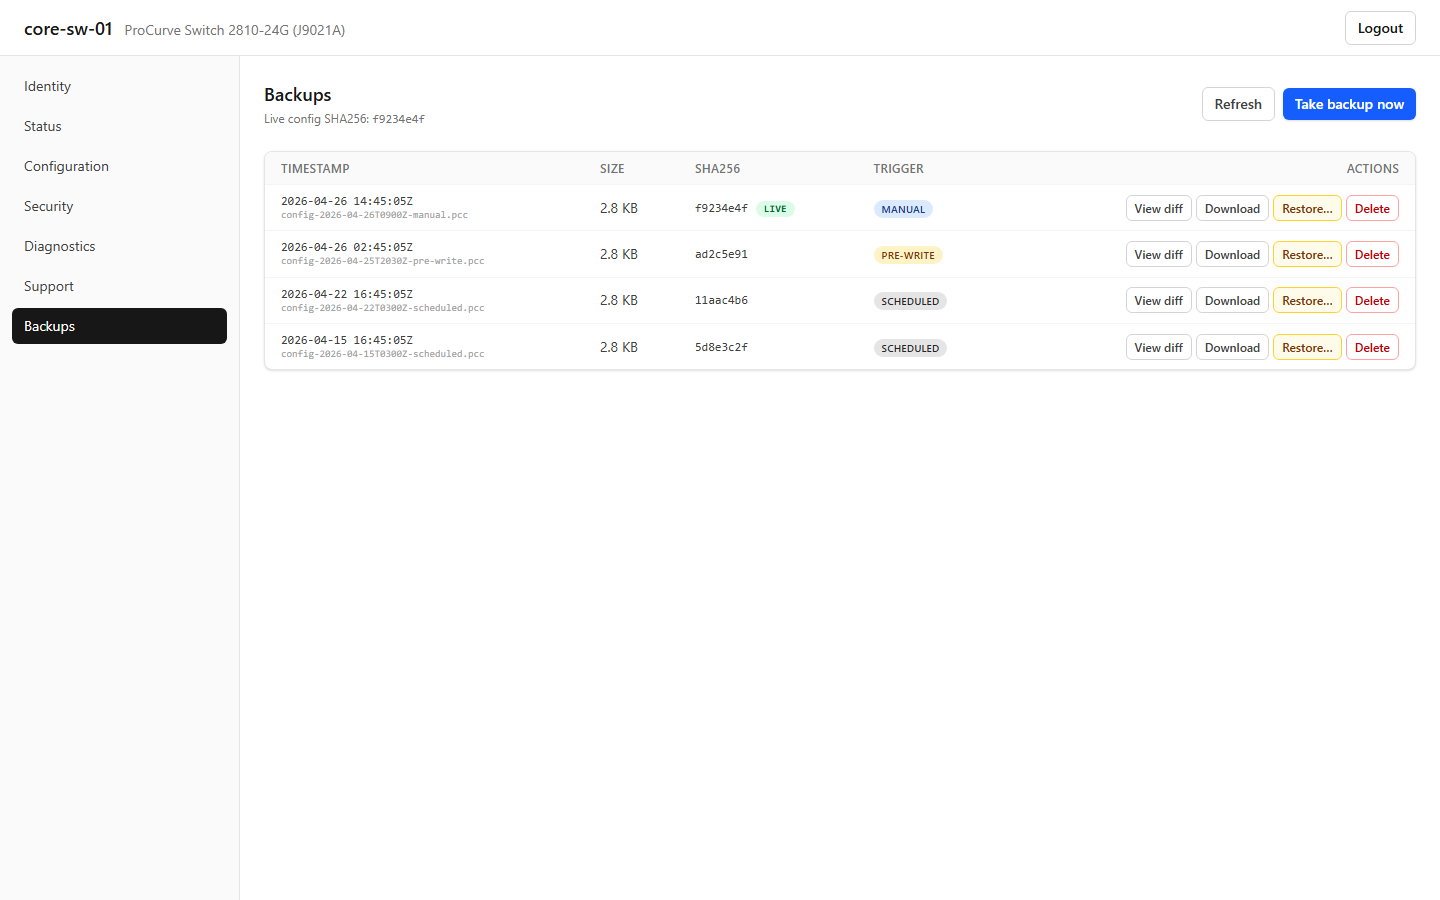Navigate to Support in sidebar
Screen dimensions: 1440x900
click(x=119, y=286)
